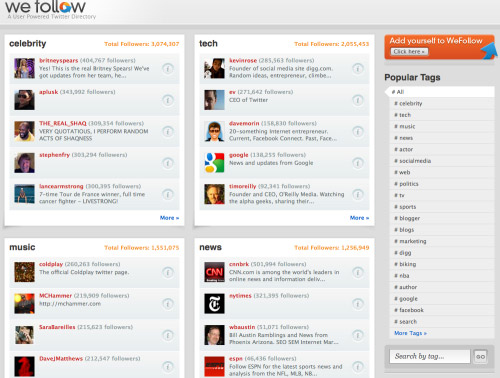Open the timoreilly username link

pyautogui.click(x=243, y=186)
